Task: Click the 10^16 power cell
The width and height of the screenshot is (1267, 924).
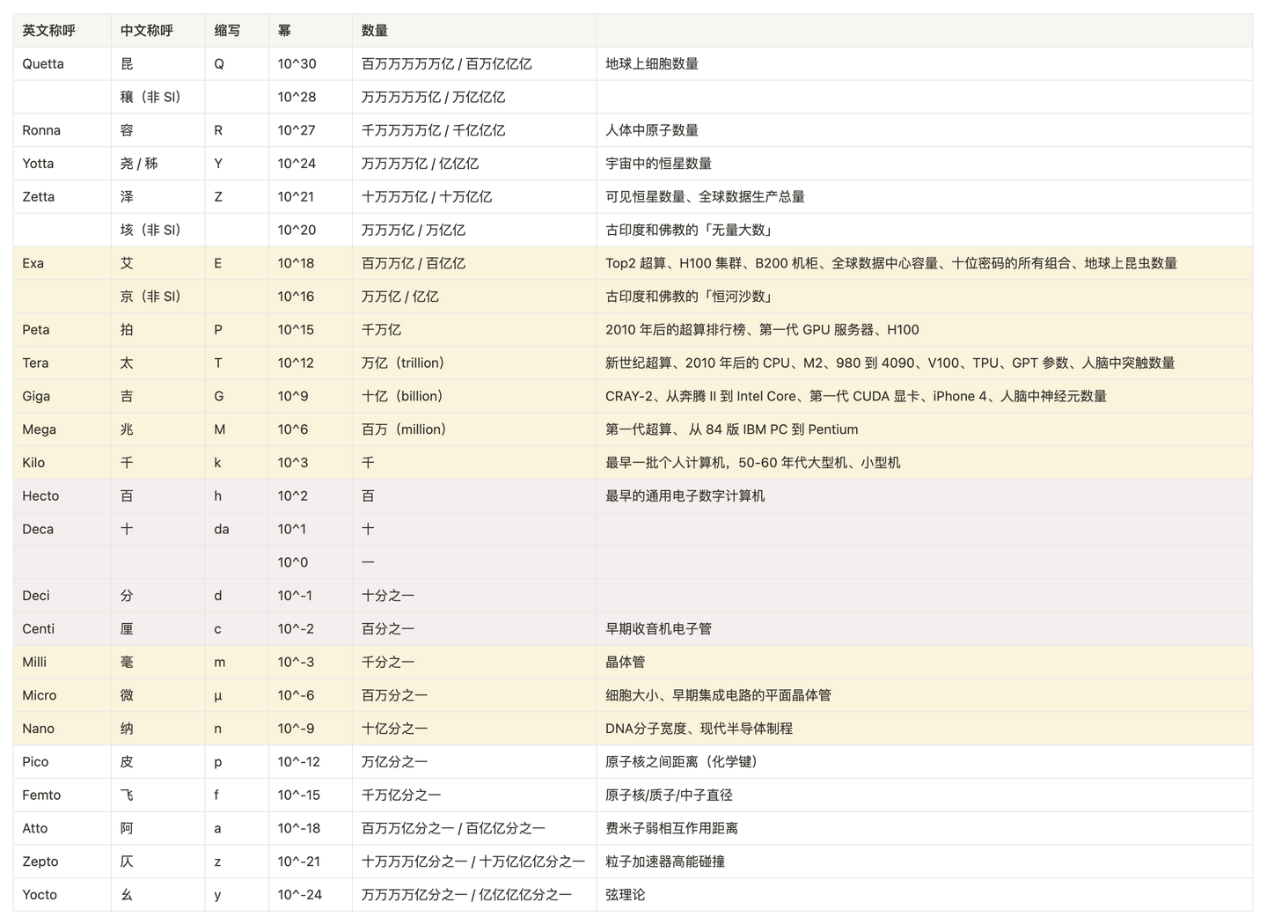Action: (x=311, y=296)
